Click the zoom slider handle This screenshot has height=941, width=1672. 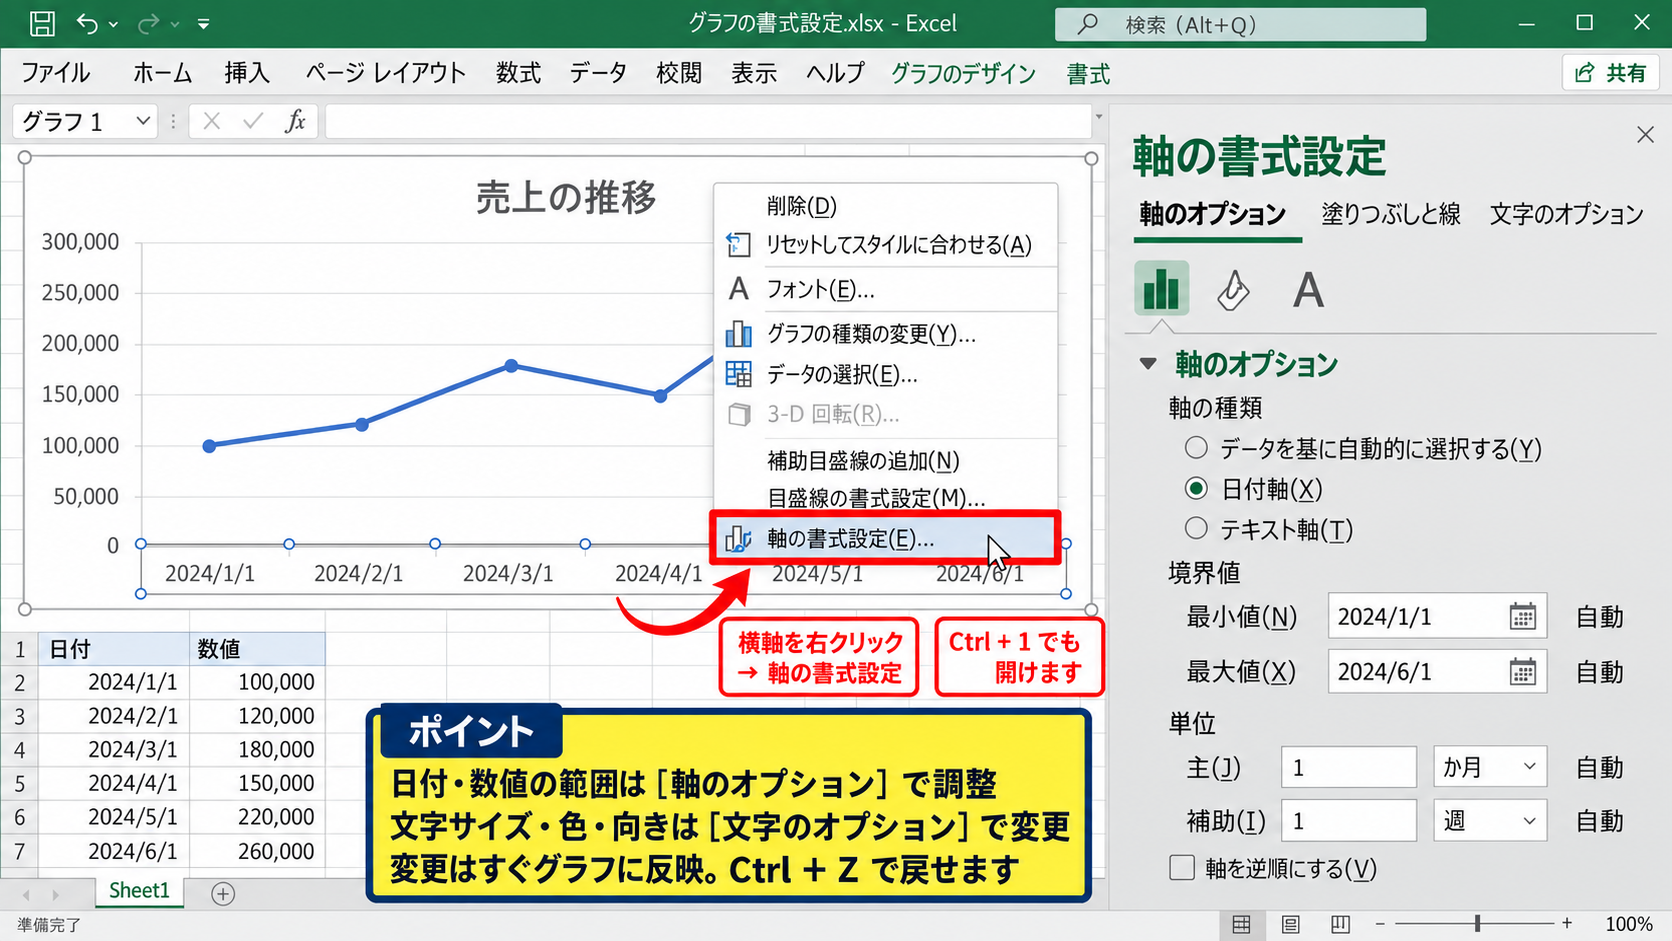point(1477,924)
